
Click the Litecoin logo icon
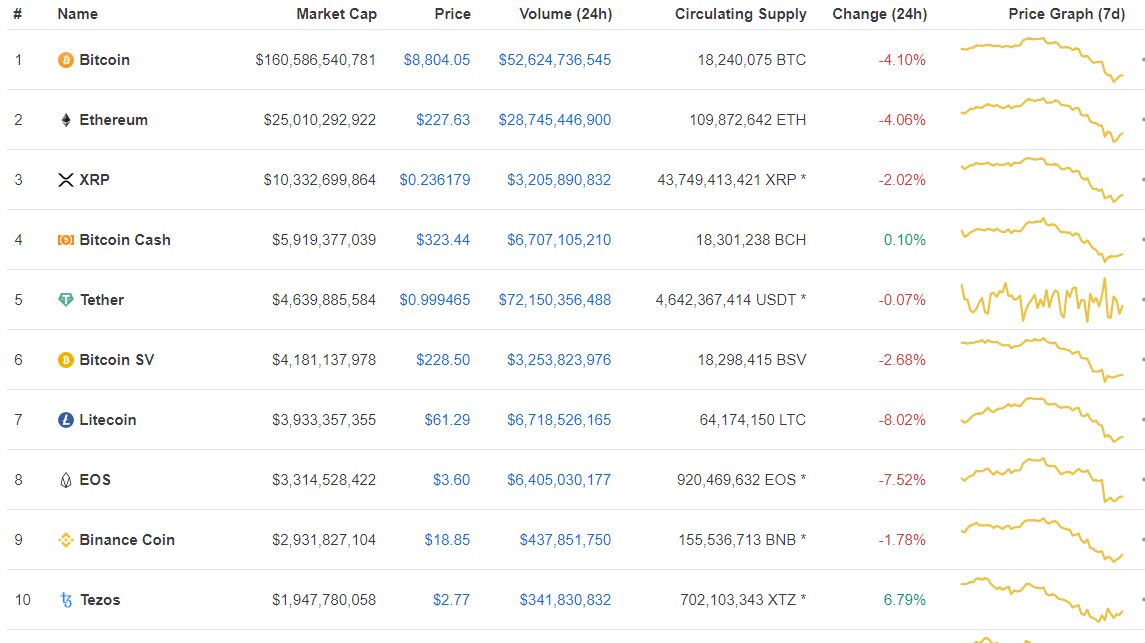tap(66, 420)
